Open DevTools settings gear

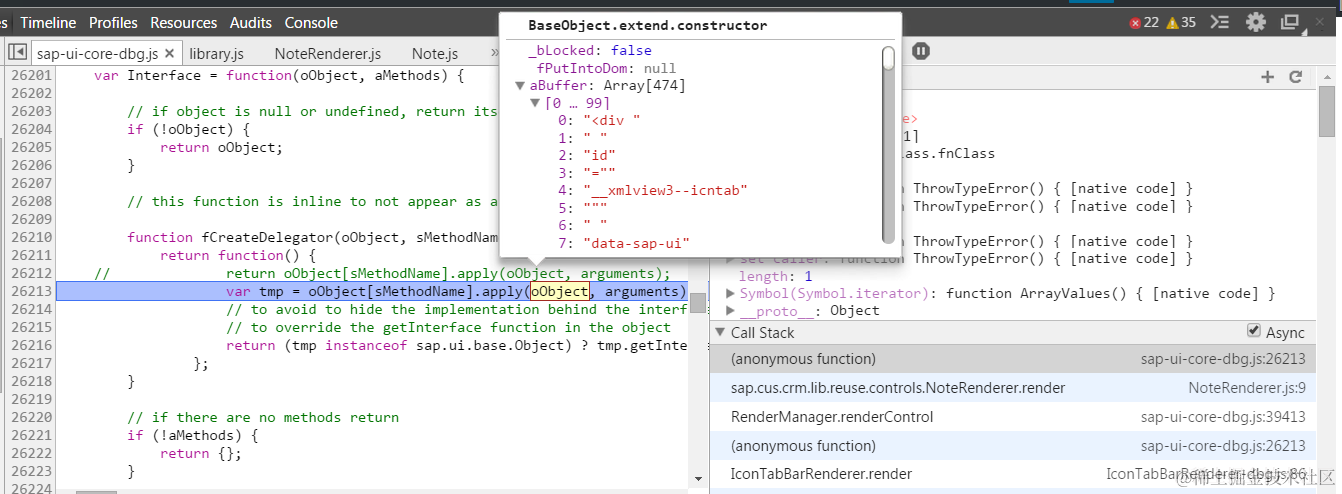(1256, 22)
